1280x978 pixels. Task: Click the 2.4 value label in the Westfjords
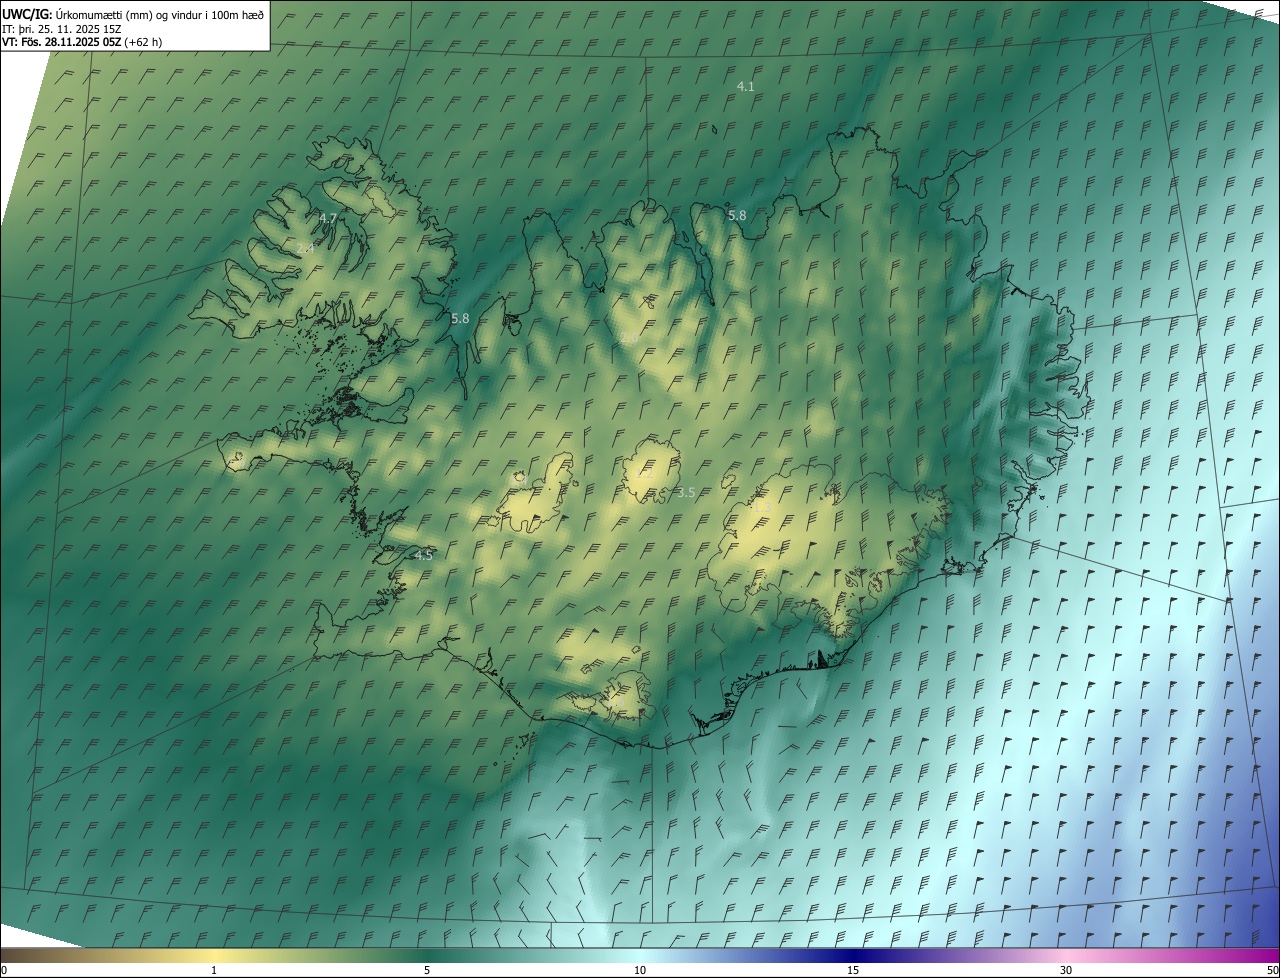tap(305, 248)
